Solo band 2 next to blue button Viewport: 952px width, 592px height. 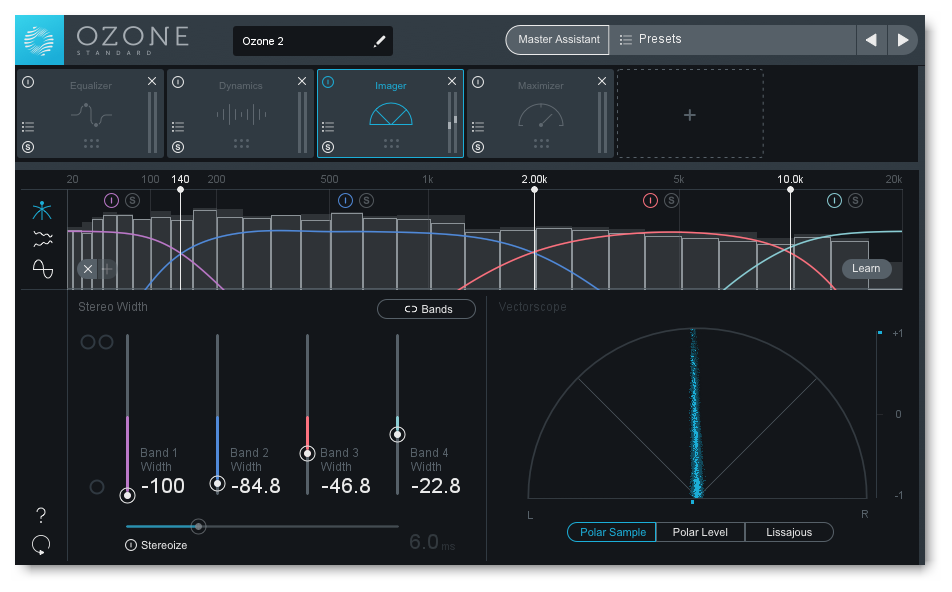366,200
